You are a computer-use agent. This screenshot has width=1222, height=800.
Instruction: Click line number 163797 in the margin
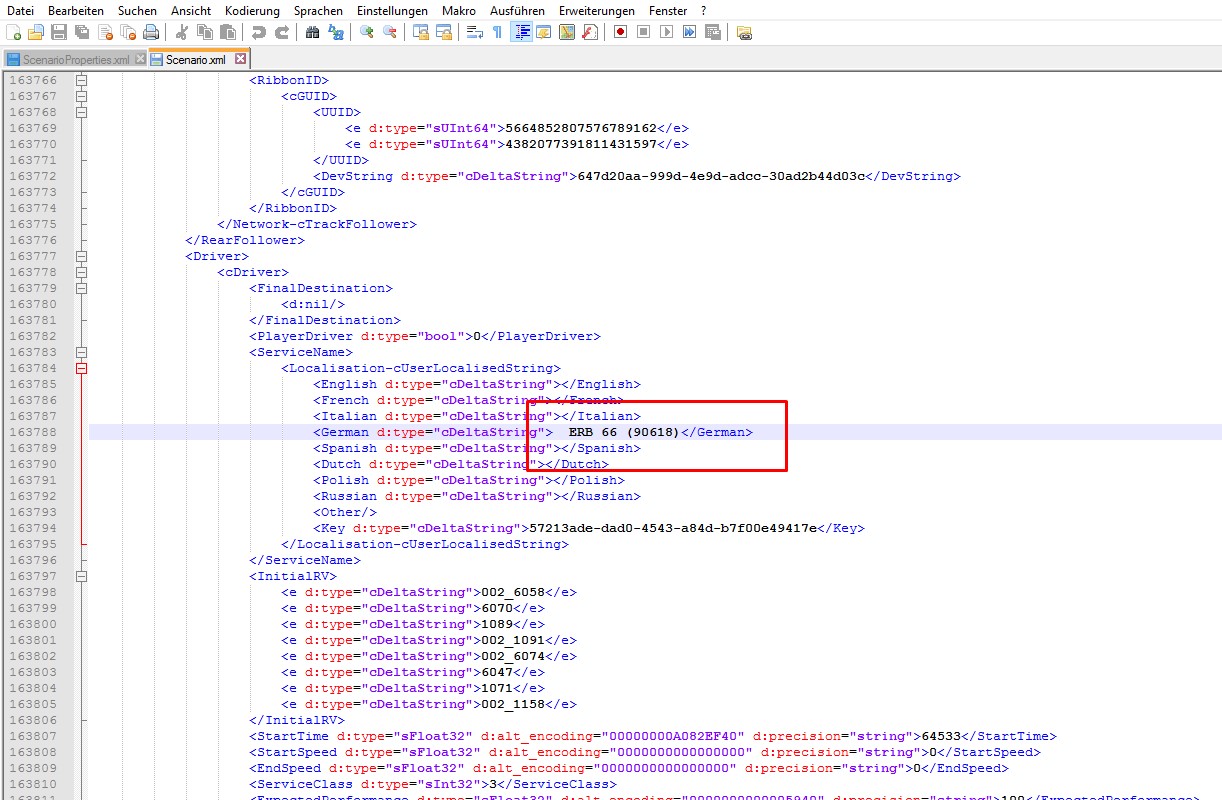coord(33,576)
